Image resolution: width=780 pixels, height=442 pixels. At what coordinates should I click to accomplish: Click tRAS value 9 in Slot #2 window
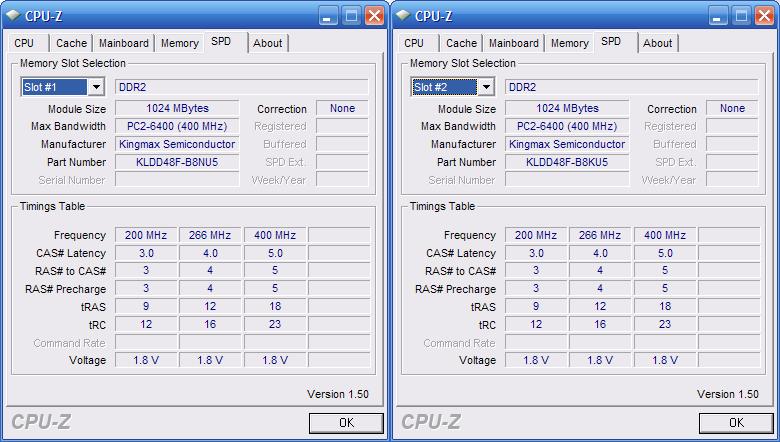pos(536,306)
